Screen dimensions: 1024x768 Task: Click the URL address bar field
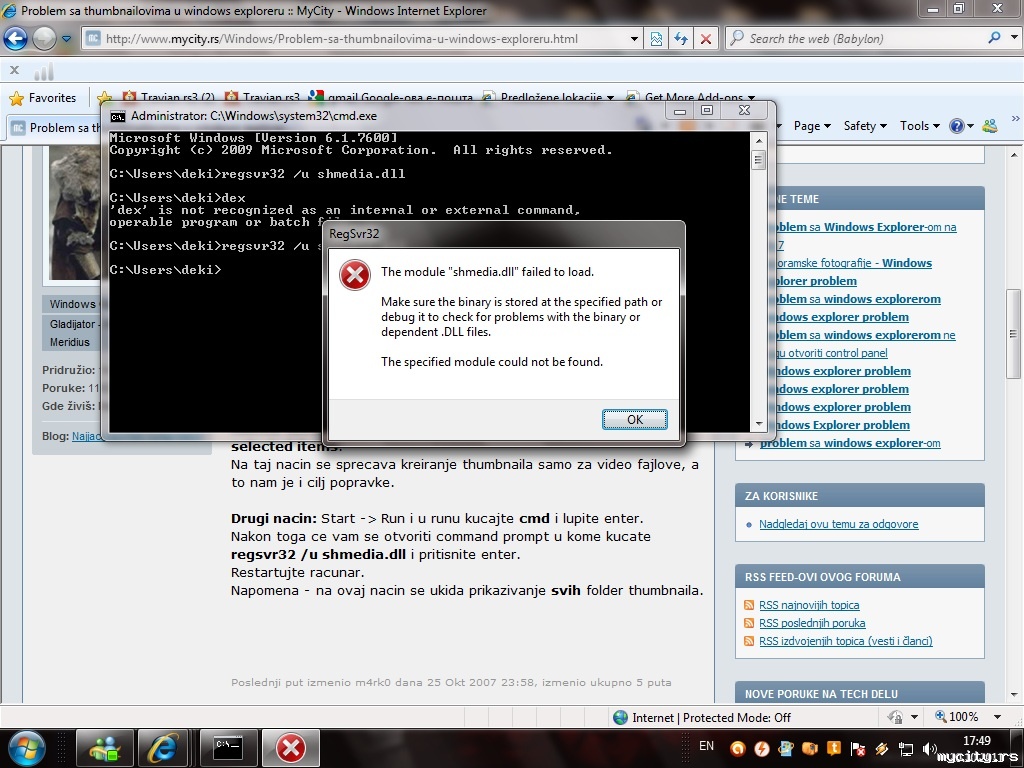click(x=362, y=39)
